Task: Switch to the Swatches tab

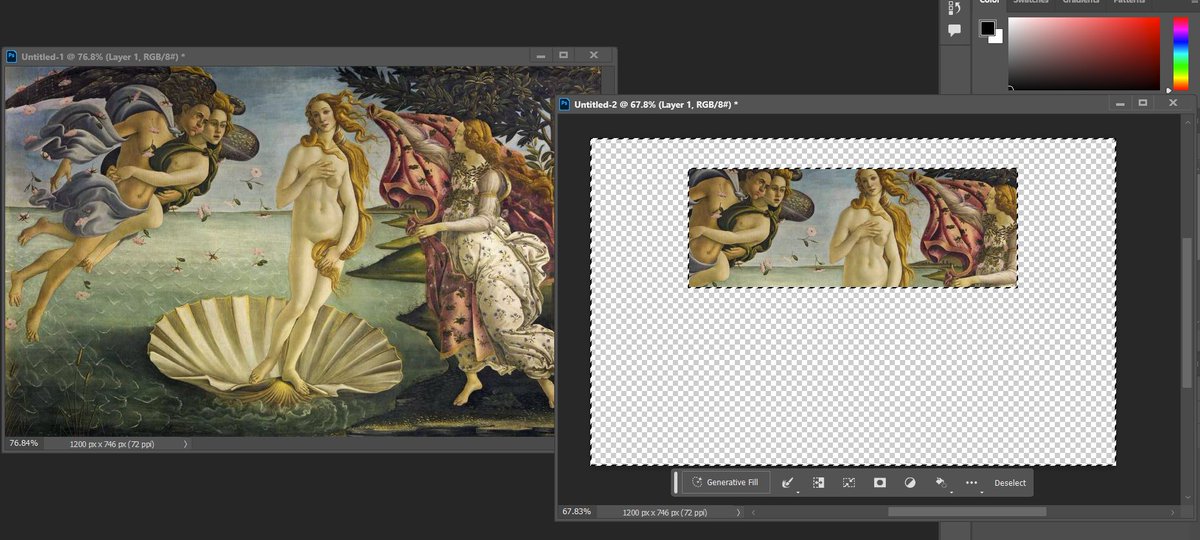Action: click(x=1030, y=3)
